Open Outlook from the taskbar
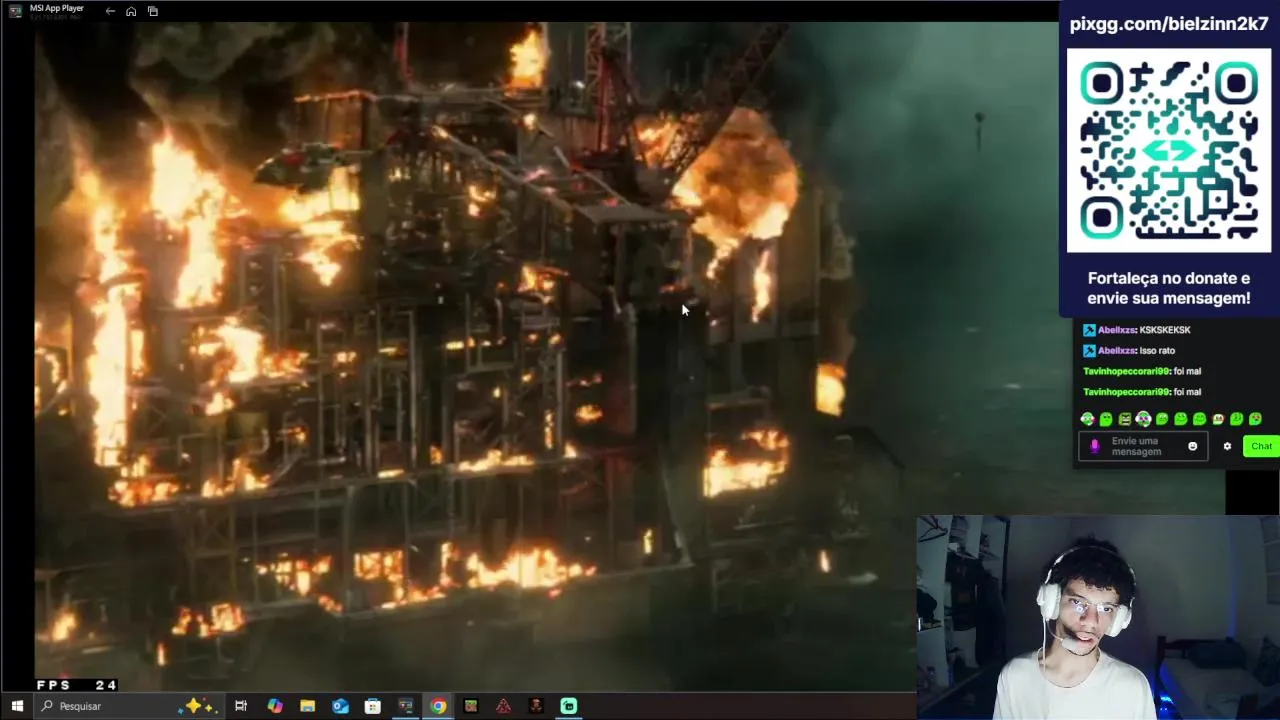The width and height of the screenshot is (1280, 720). 340,706
